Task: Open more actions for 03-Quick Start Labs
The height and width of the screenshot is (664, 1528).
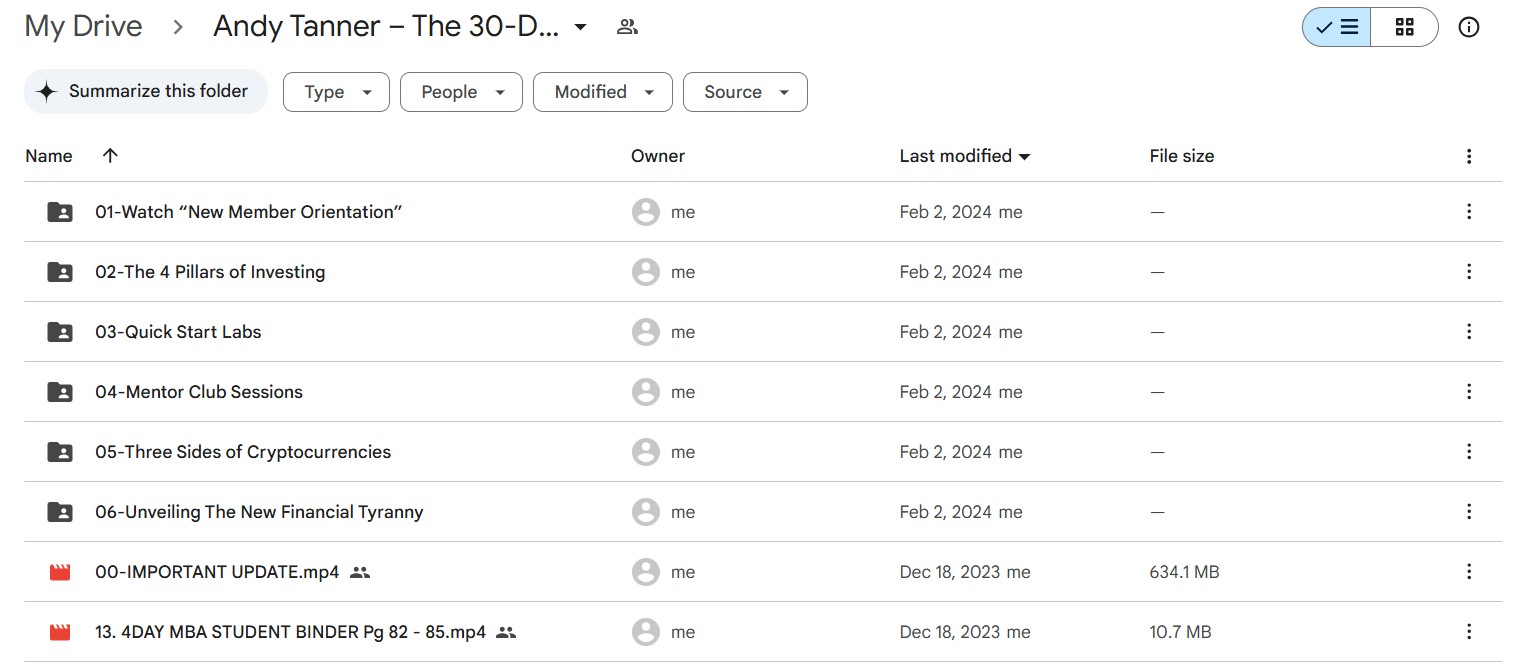Action: click(1468, 332)
